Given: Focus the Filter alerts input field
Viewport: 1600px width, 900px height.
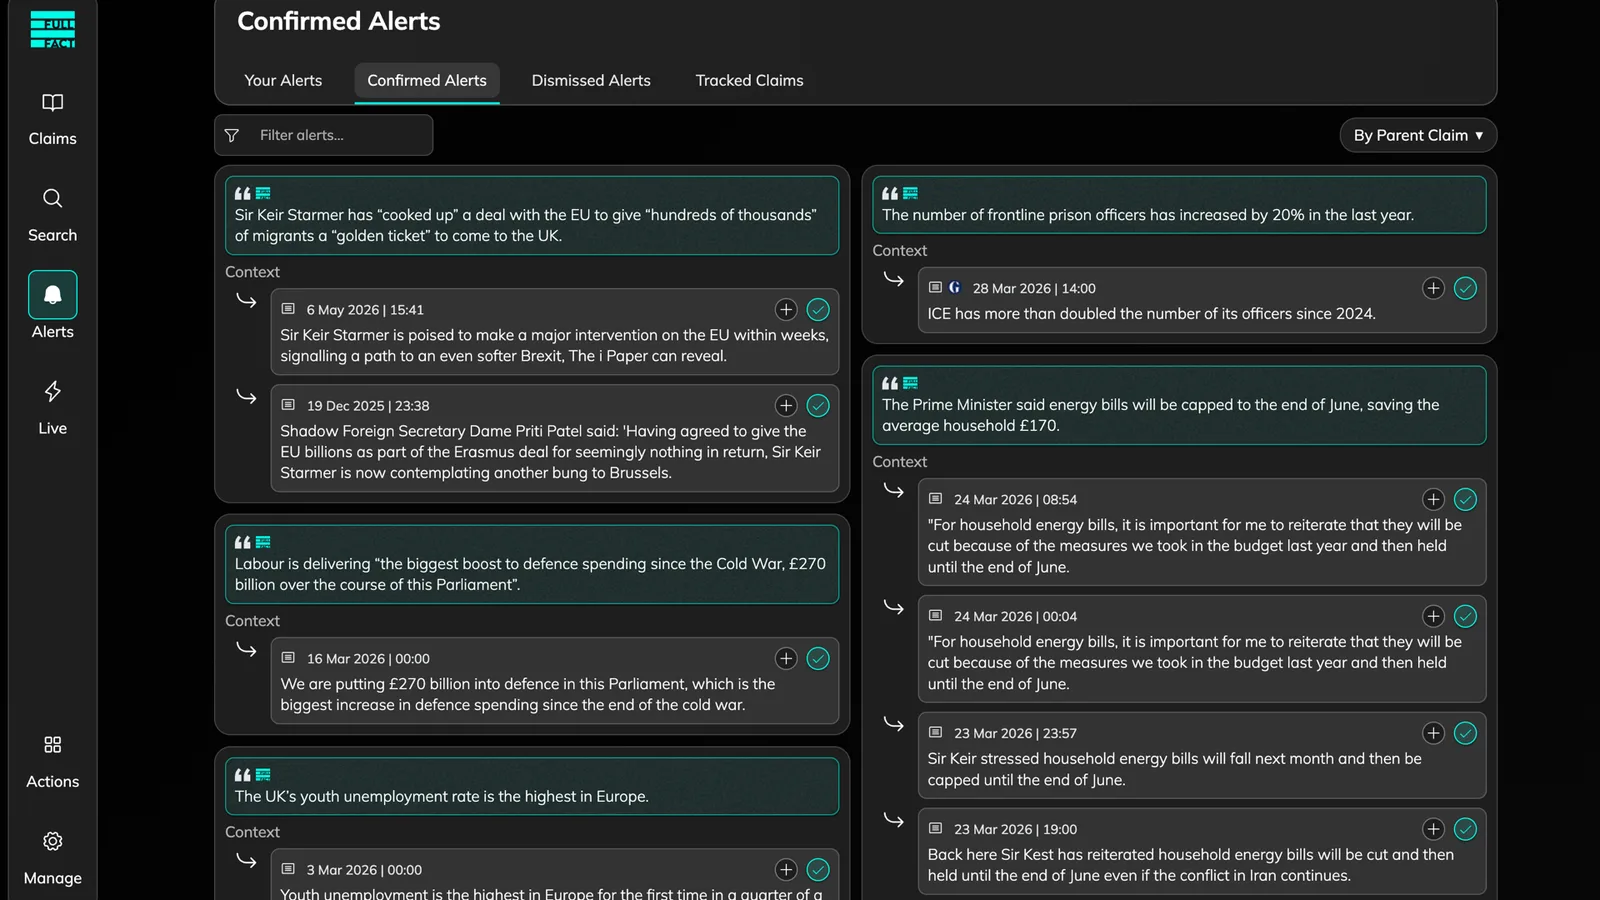Looking at the screenshot, I should click(x=324, y=135).
